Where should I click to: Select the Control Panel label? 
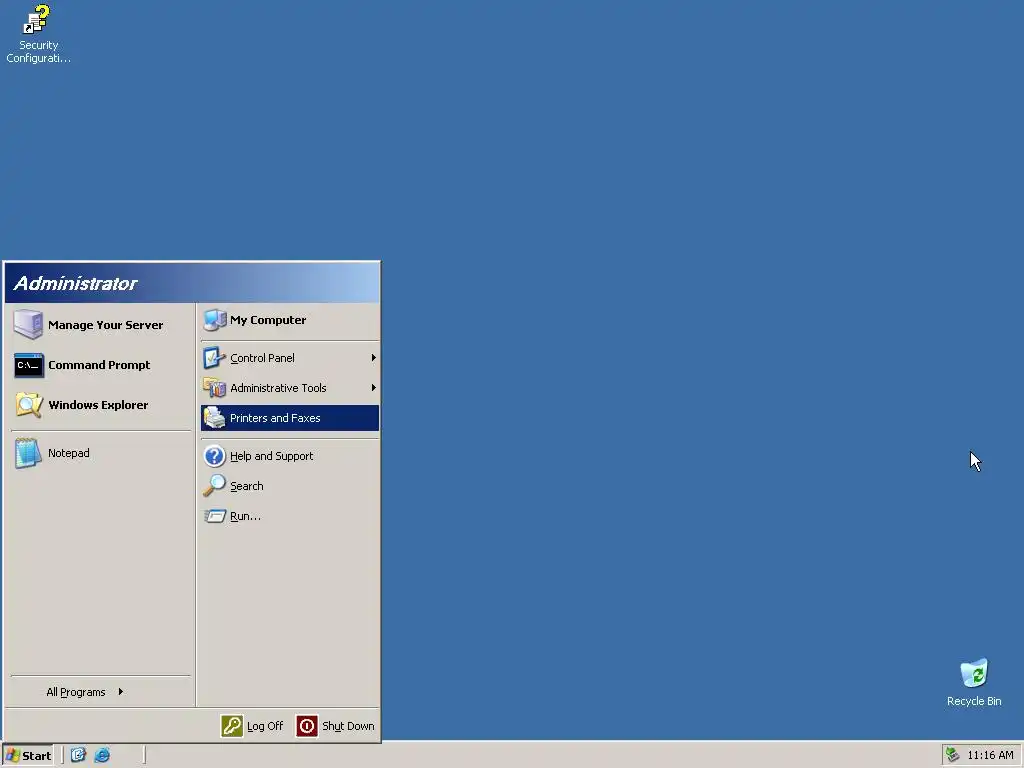263,358
